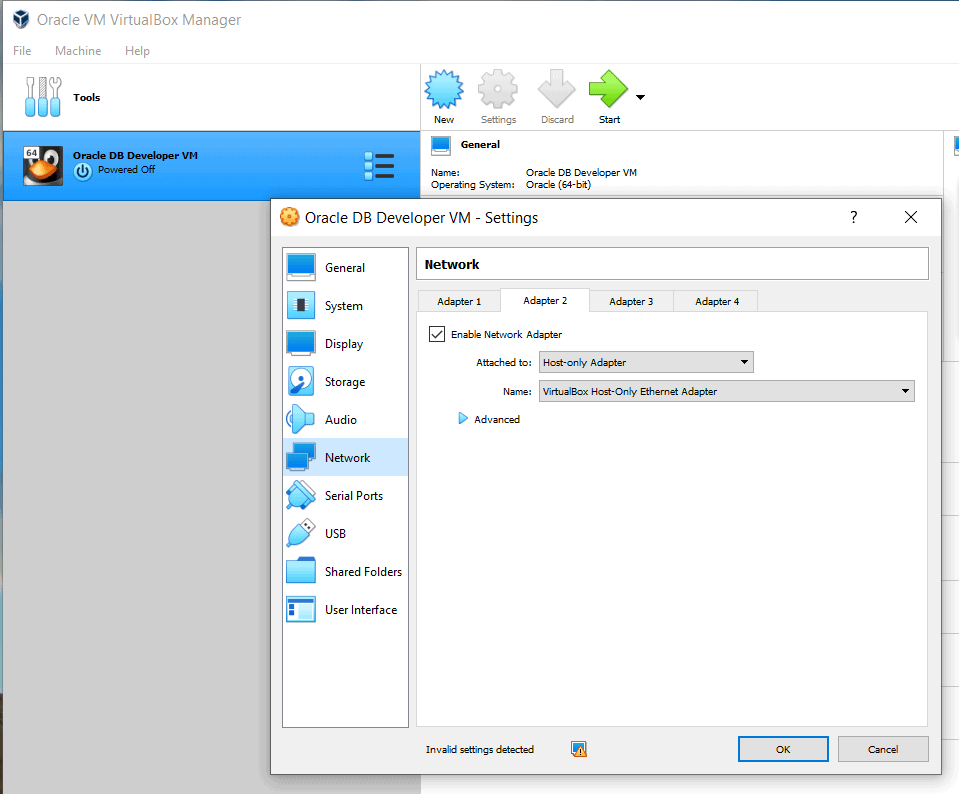Click Invalid settings detected text
This screenshot has height=794, width=959.
(480, 749)
